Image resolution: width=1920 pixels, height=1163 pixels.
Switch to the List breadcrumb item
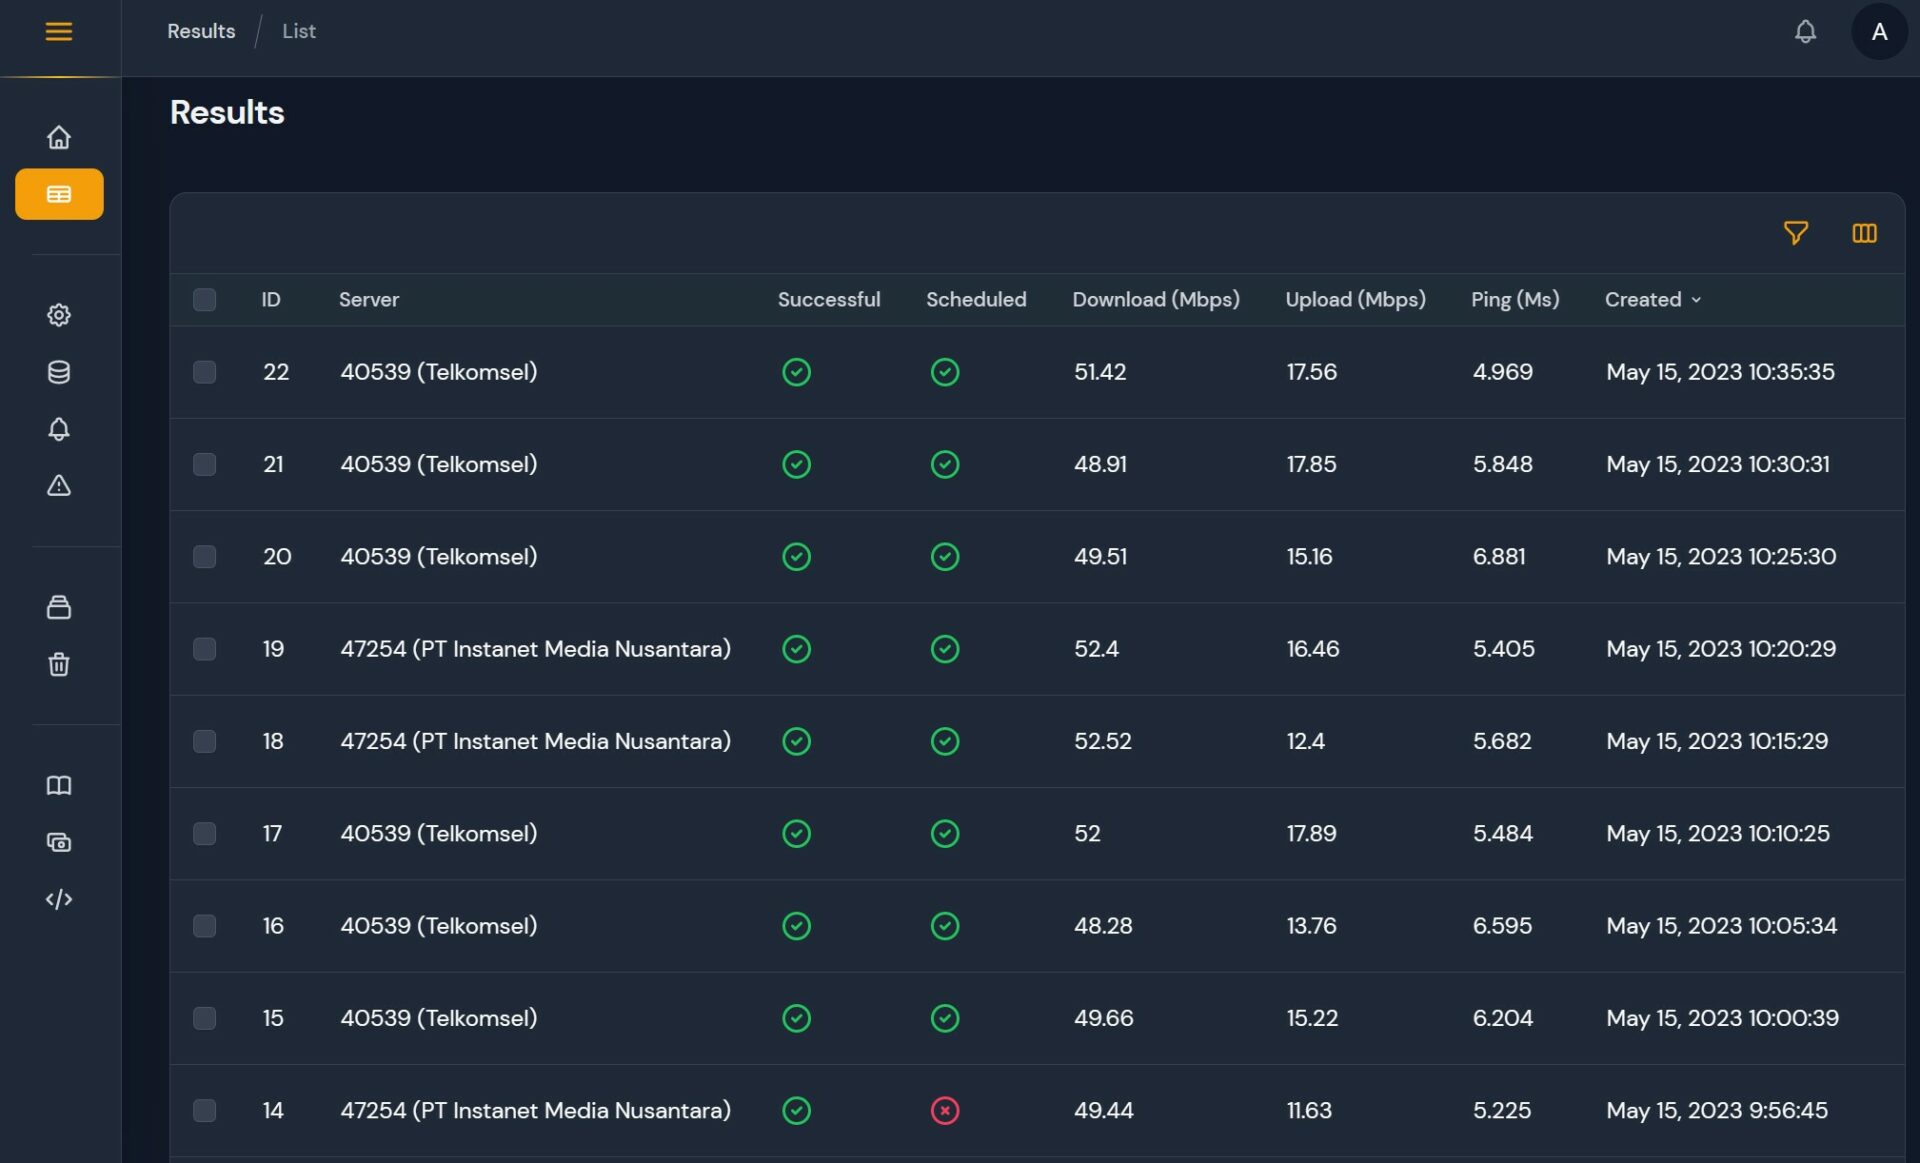[x=298, y=31]
